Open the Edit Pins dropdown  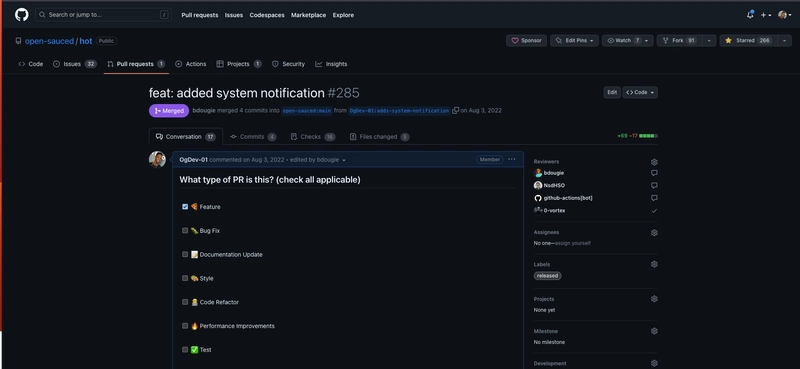coord(574,40)
